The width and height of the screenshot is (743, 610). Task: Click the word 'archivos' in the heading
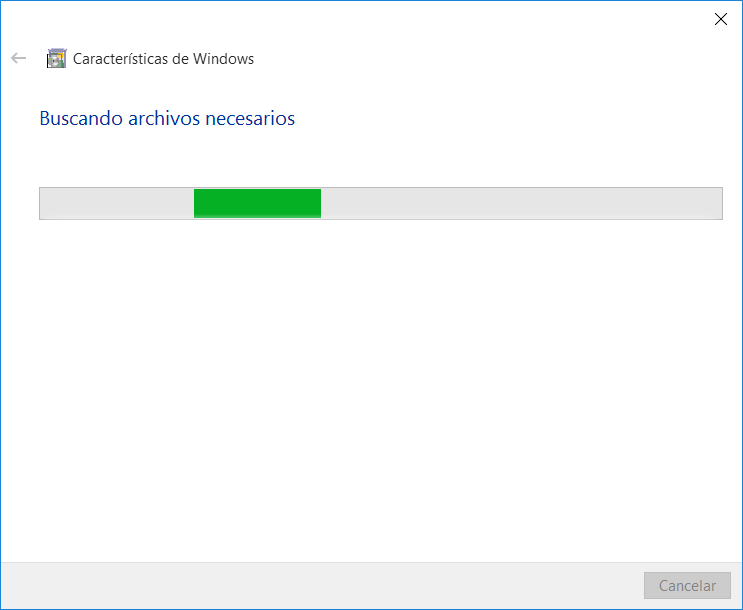click(x=164, y=118)
